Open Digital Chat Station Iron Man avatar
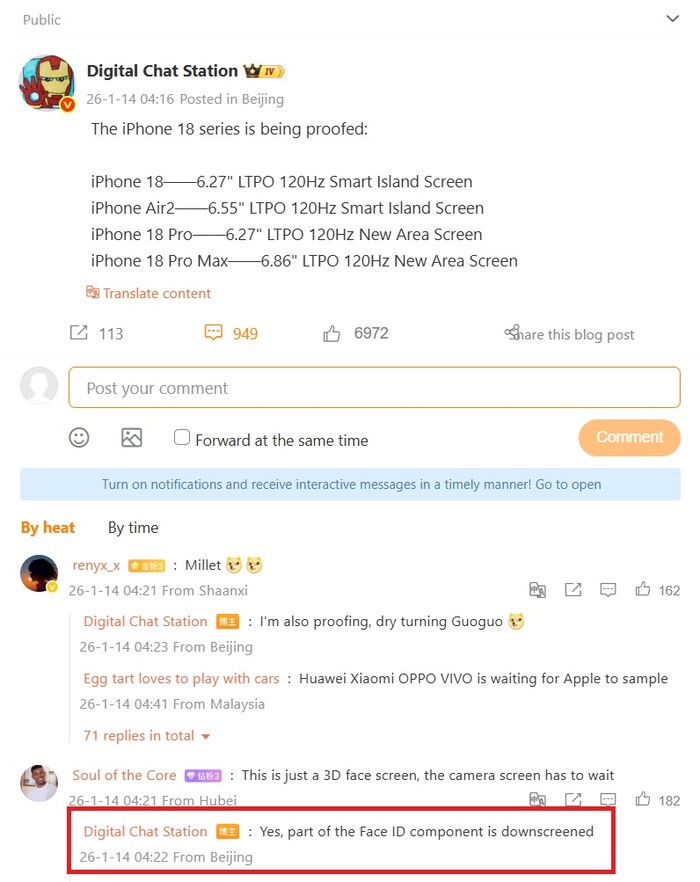 47,83
